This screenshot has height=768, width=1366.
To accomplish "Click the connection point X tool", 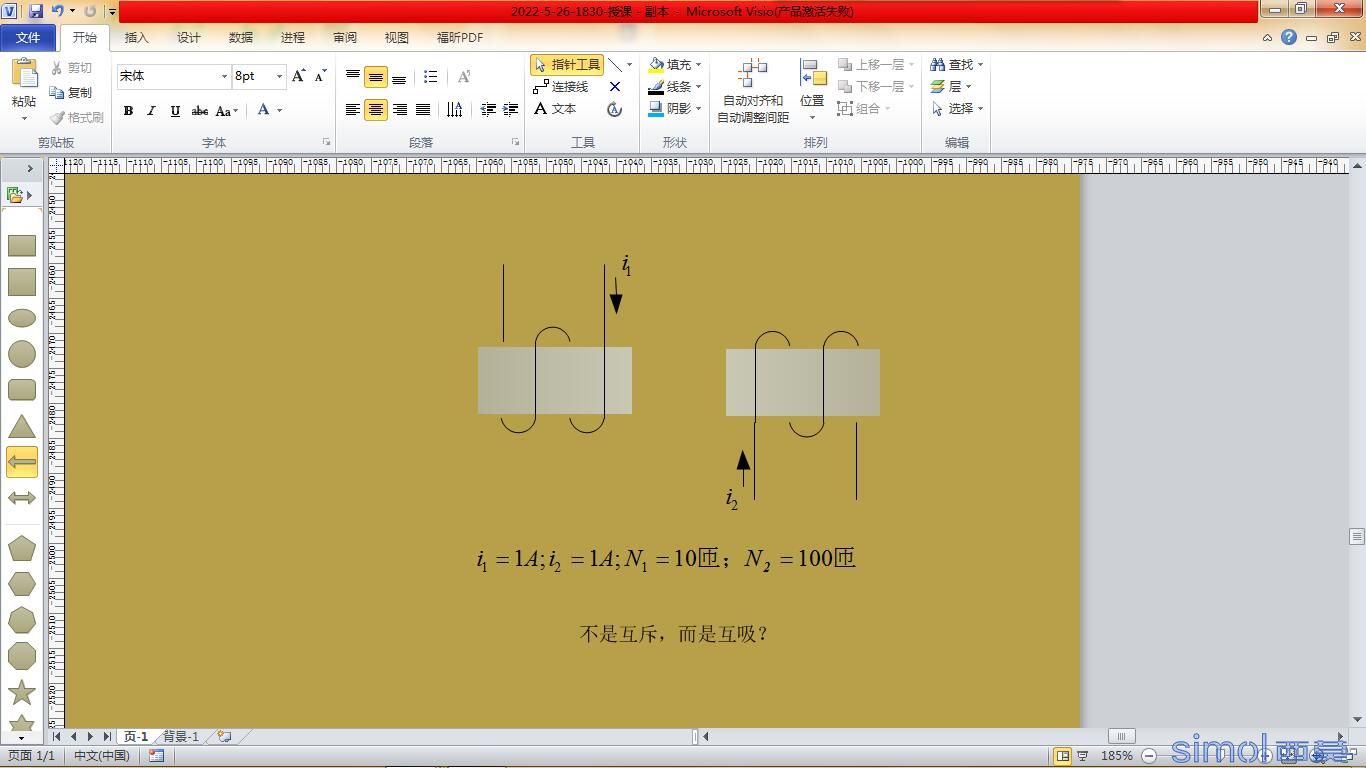I will (x=615, y=87).
